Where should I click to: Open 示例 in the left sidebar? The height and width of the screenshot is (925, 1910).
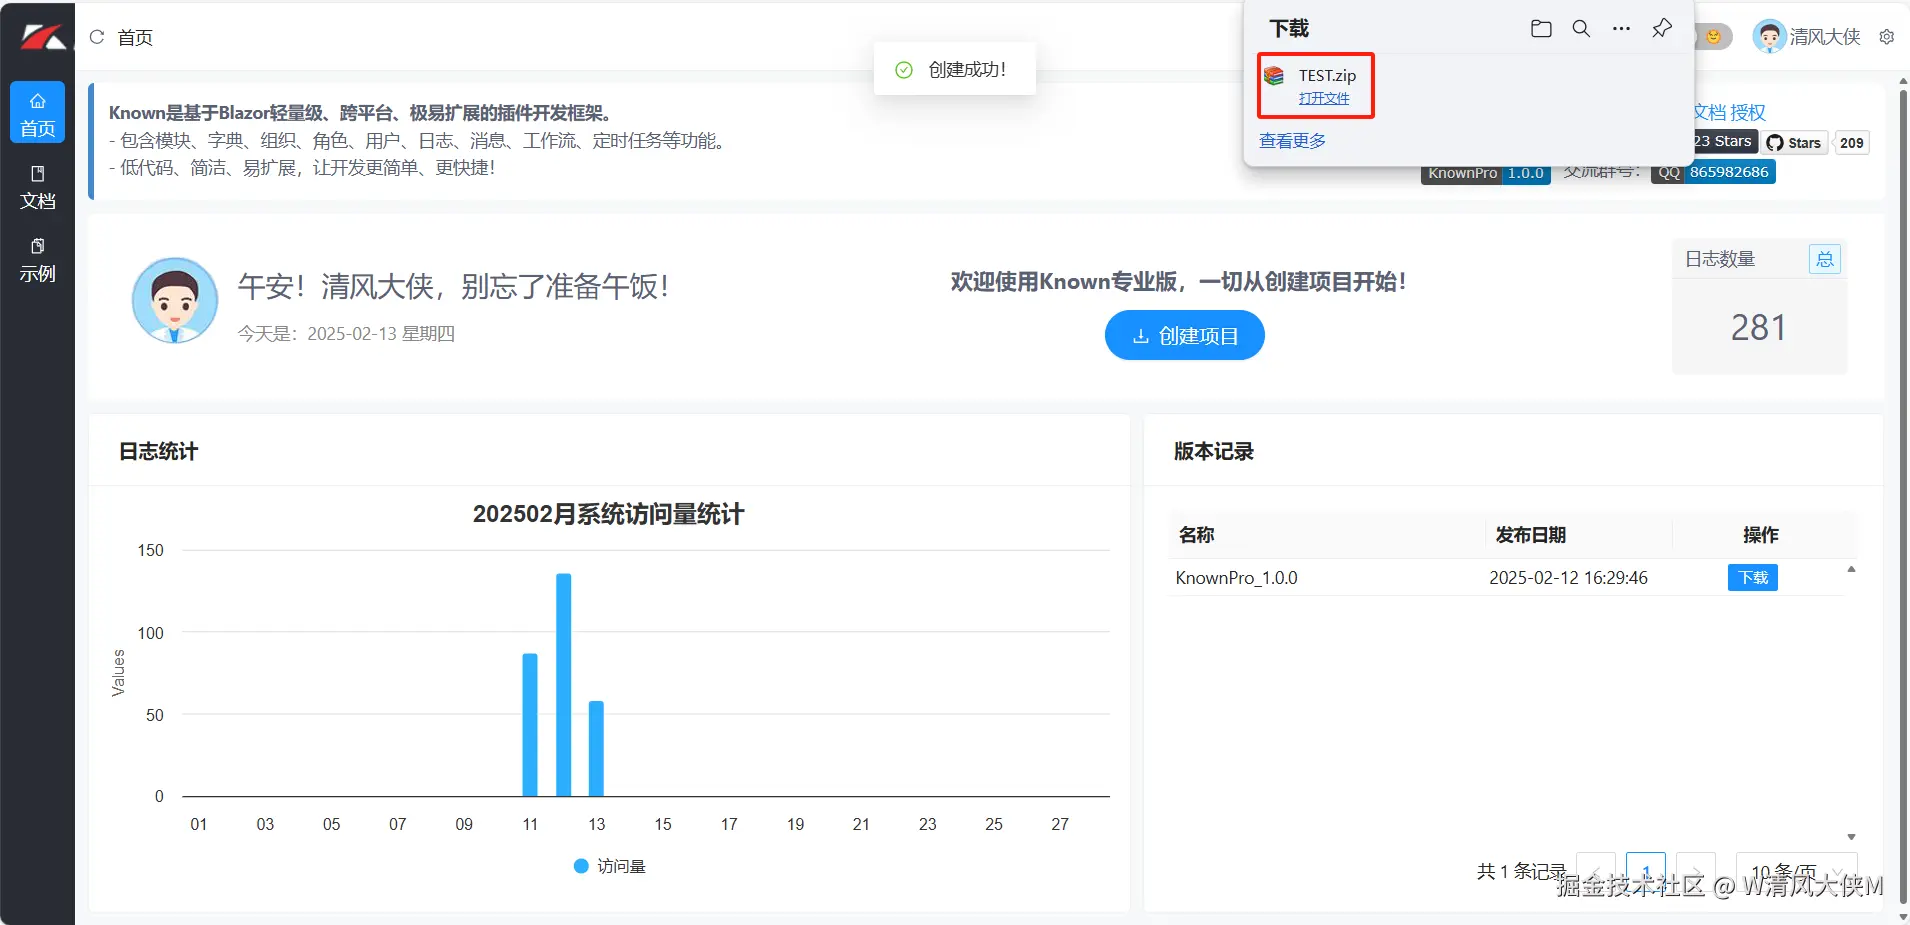(x=38, y=260)
